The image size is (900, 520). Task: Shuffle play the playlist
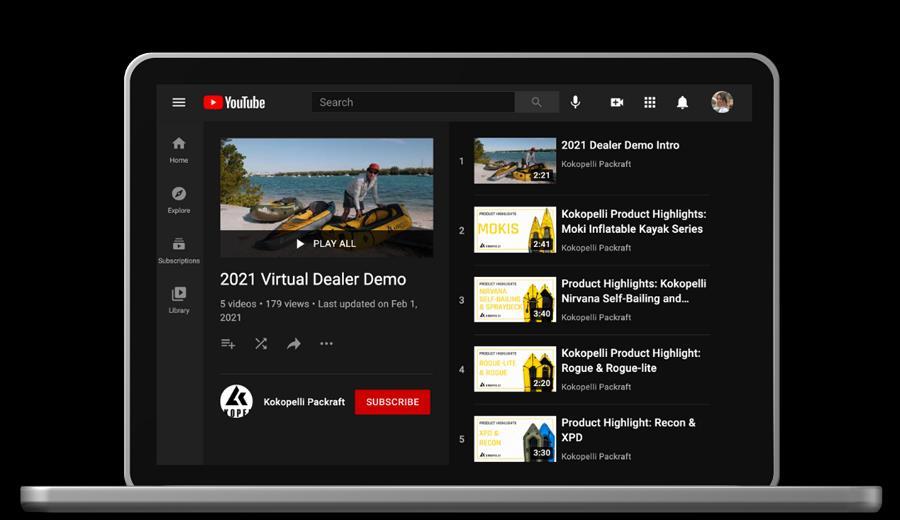coord(261,344)
